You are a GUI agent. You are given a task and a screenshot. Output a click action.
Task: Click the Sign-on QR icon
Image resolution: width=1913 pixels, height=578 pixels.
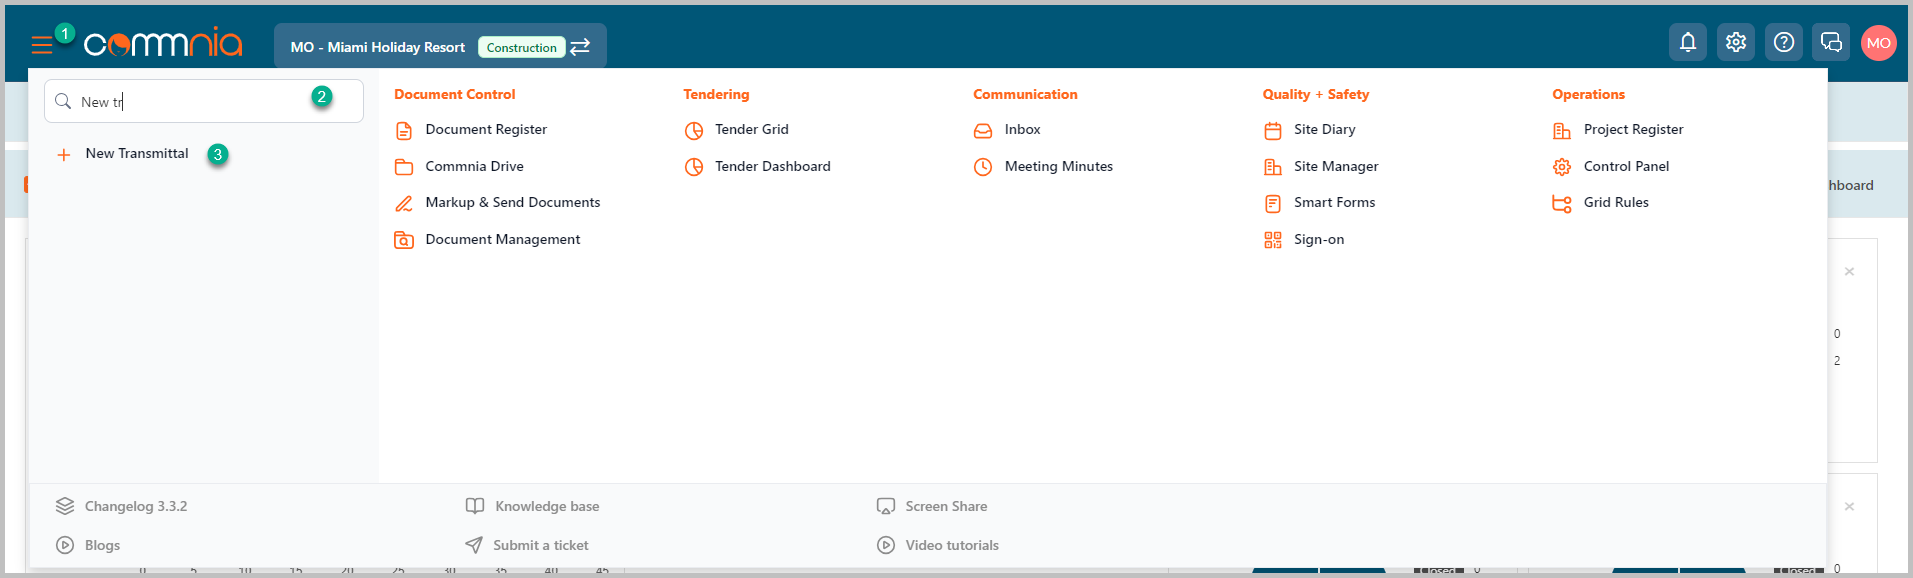pos(1273,240)
